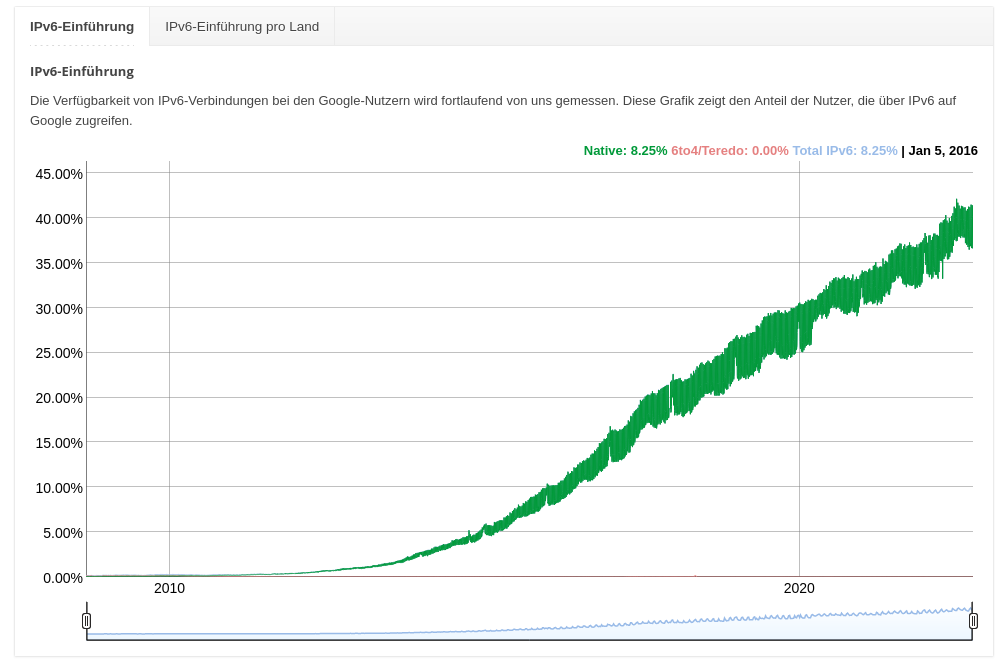Click the 40.00% y-axis label
1000x670 pixels.
click(x=59, y=219)
